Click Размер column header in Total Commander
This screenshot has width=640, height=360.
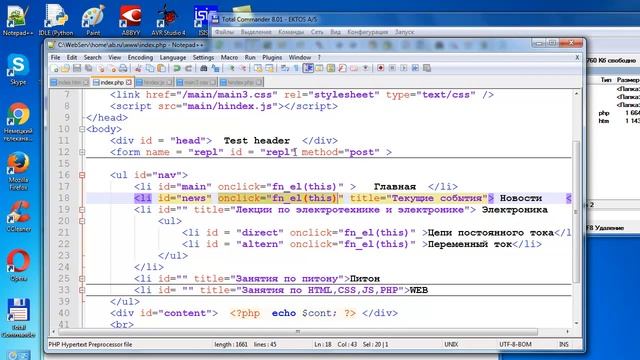point(628,80)
